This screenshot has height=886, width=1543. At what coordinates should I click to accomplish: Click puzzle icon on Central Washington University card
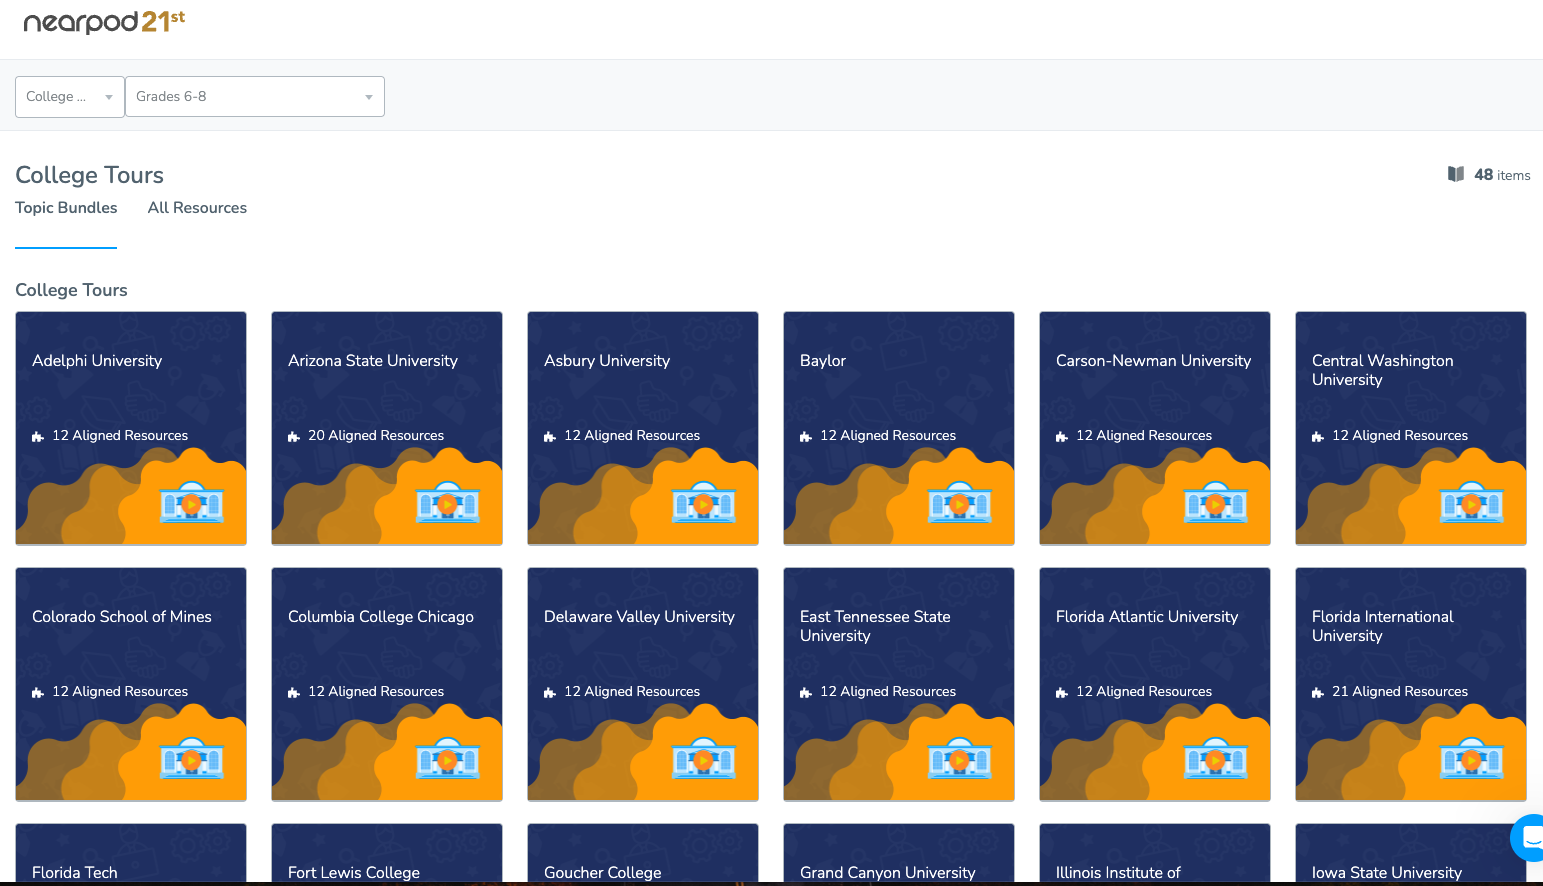click(1318, 437)
